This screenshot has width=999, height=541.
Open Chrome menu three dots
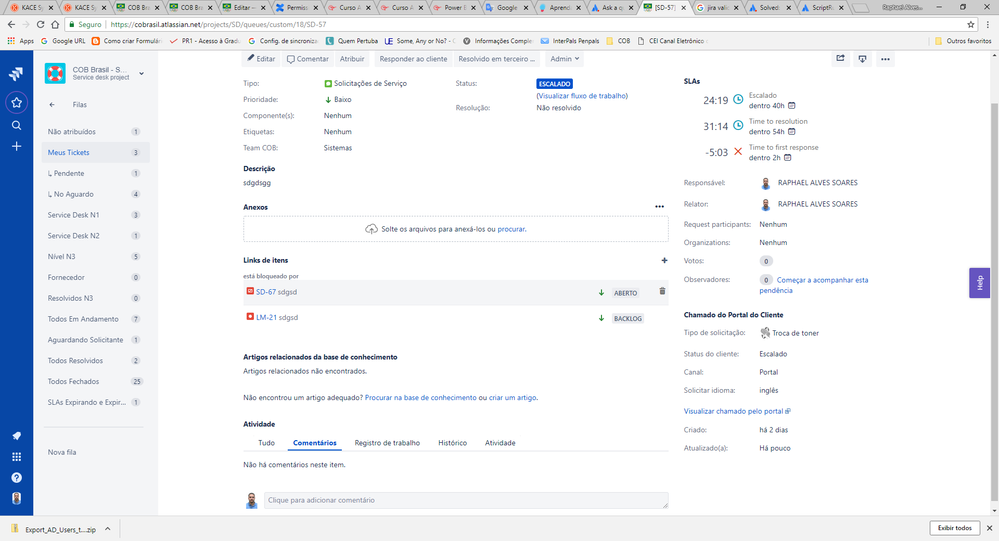point(988,24)
